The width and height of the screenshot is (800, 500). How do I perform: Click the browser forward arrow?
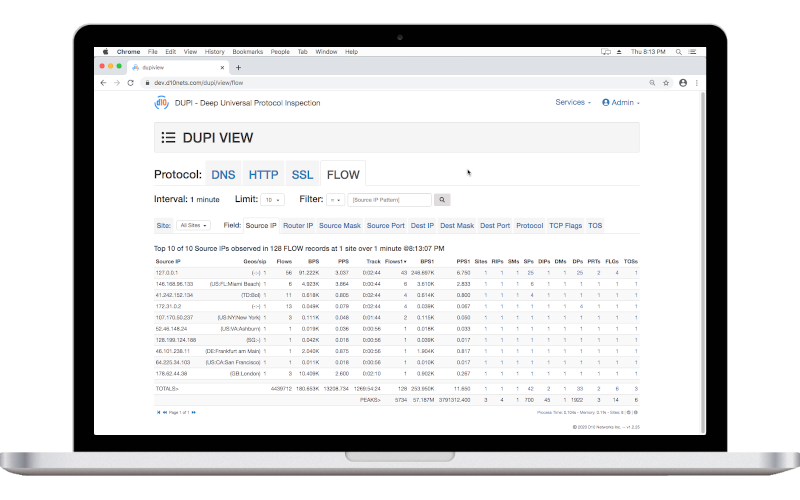117,83
